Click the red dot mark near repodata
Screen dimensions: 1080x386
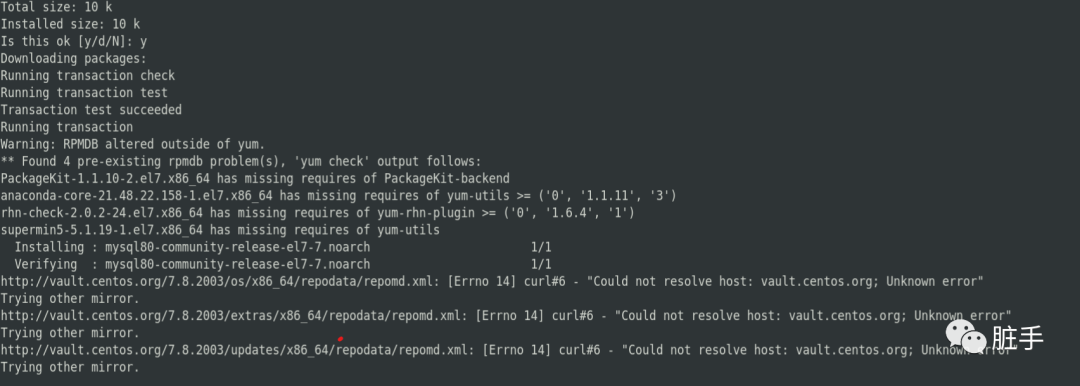(x=340, y=338)
